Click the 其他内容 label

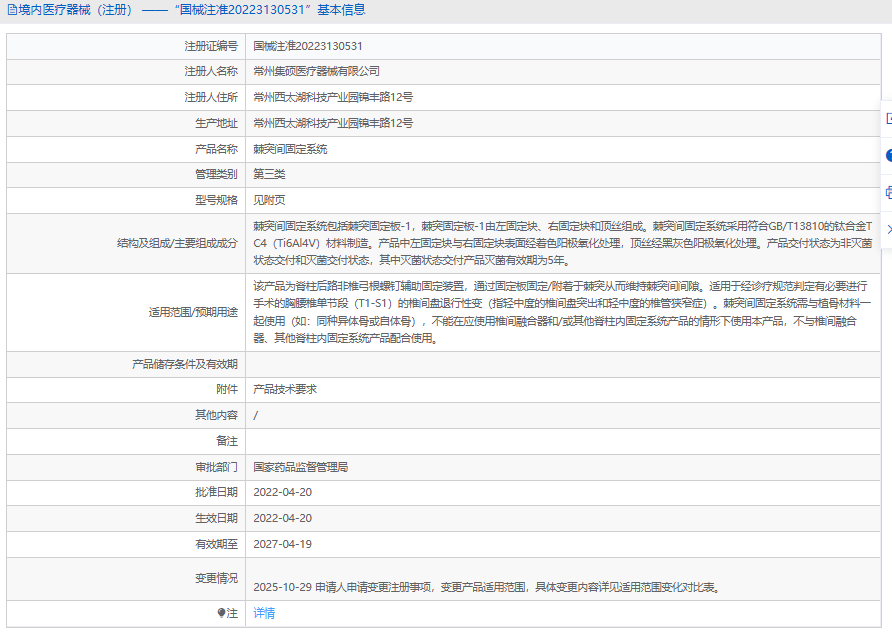tap(216, 415)
